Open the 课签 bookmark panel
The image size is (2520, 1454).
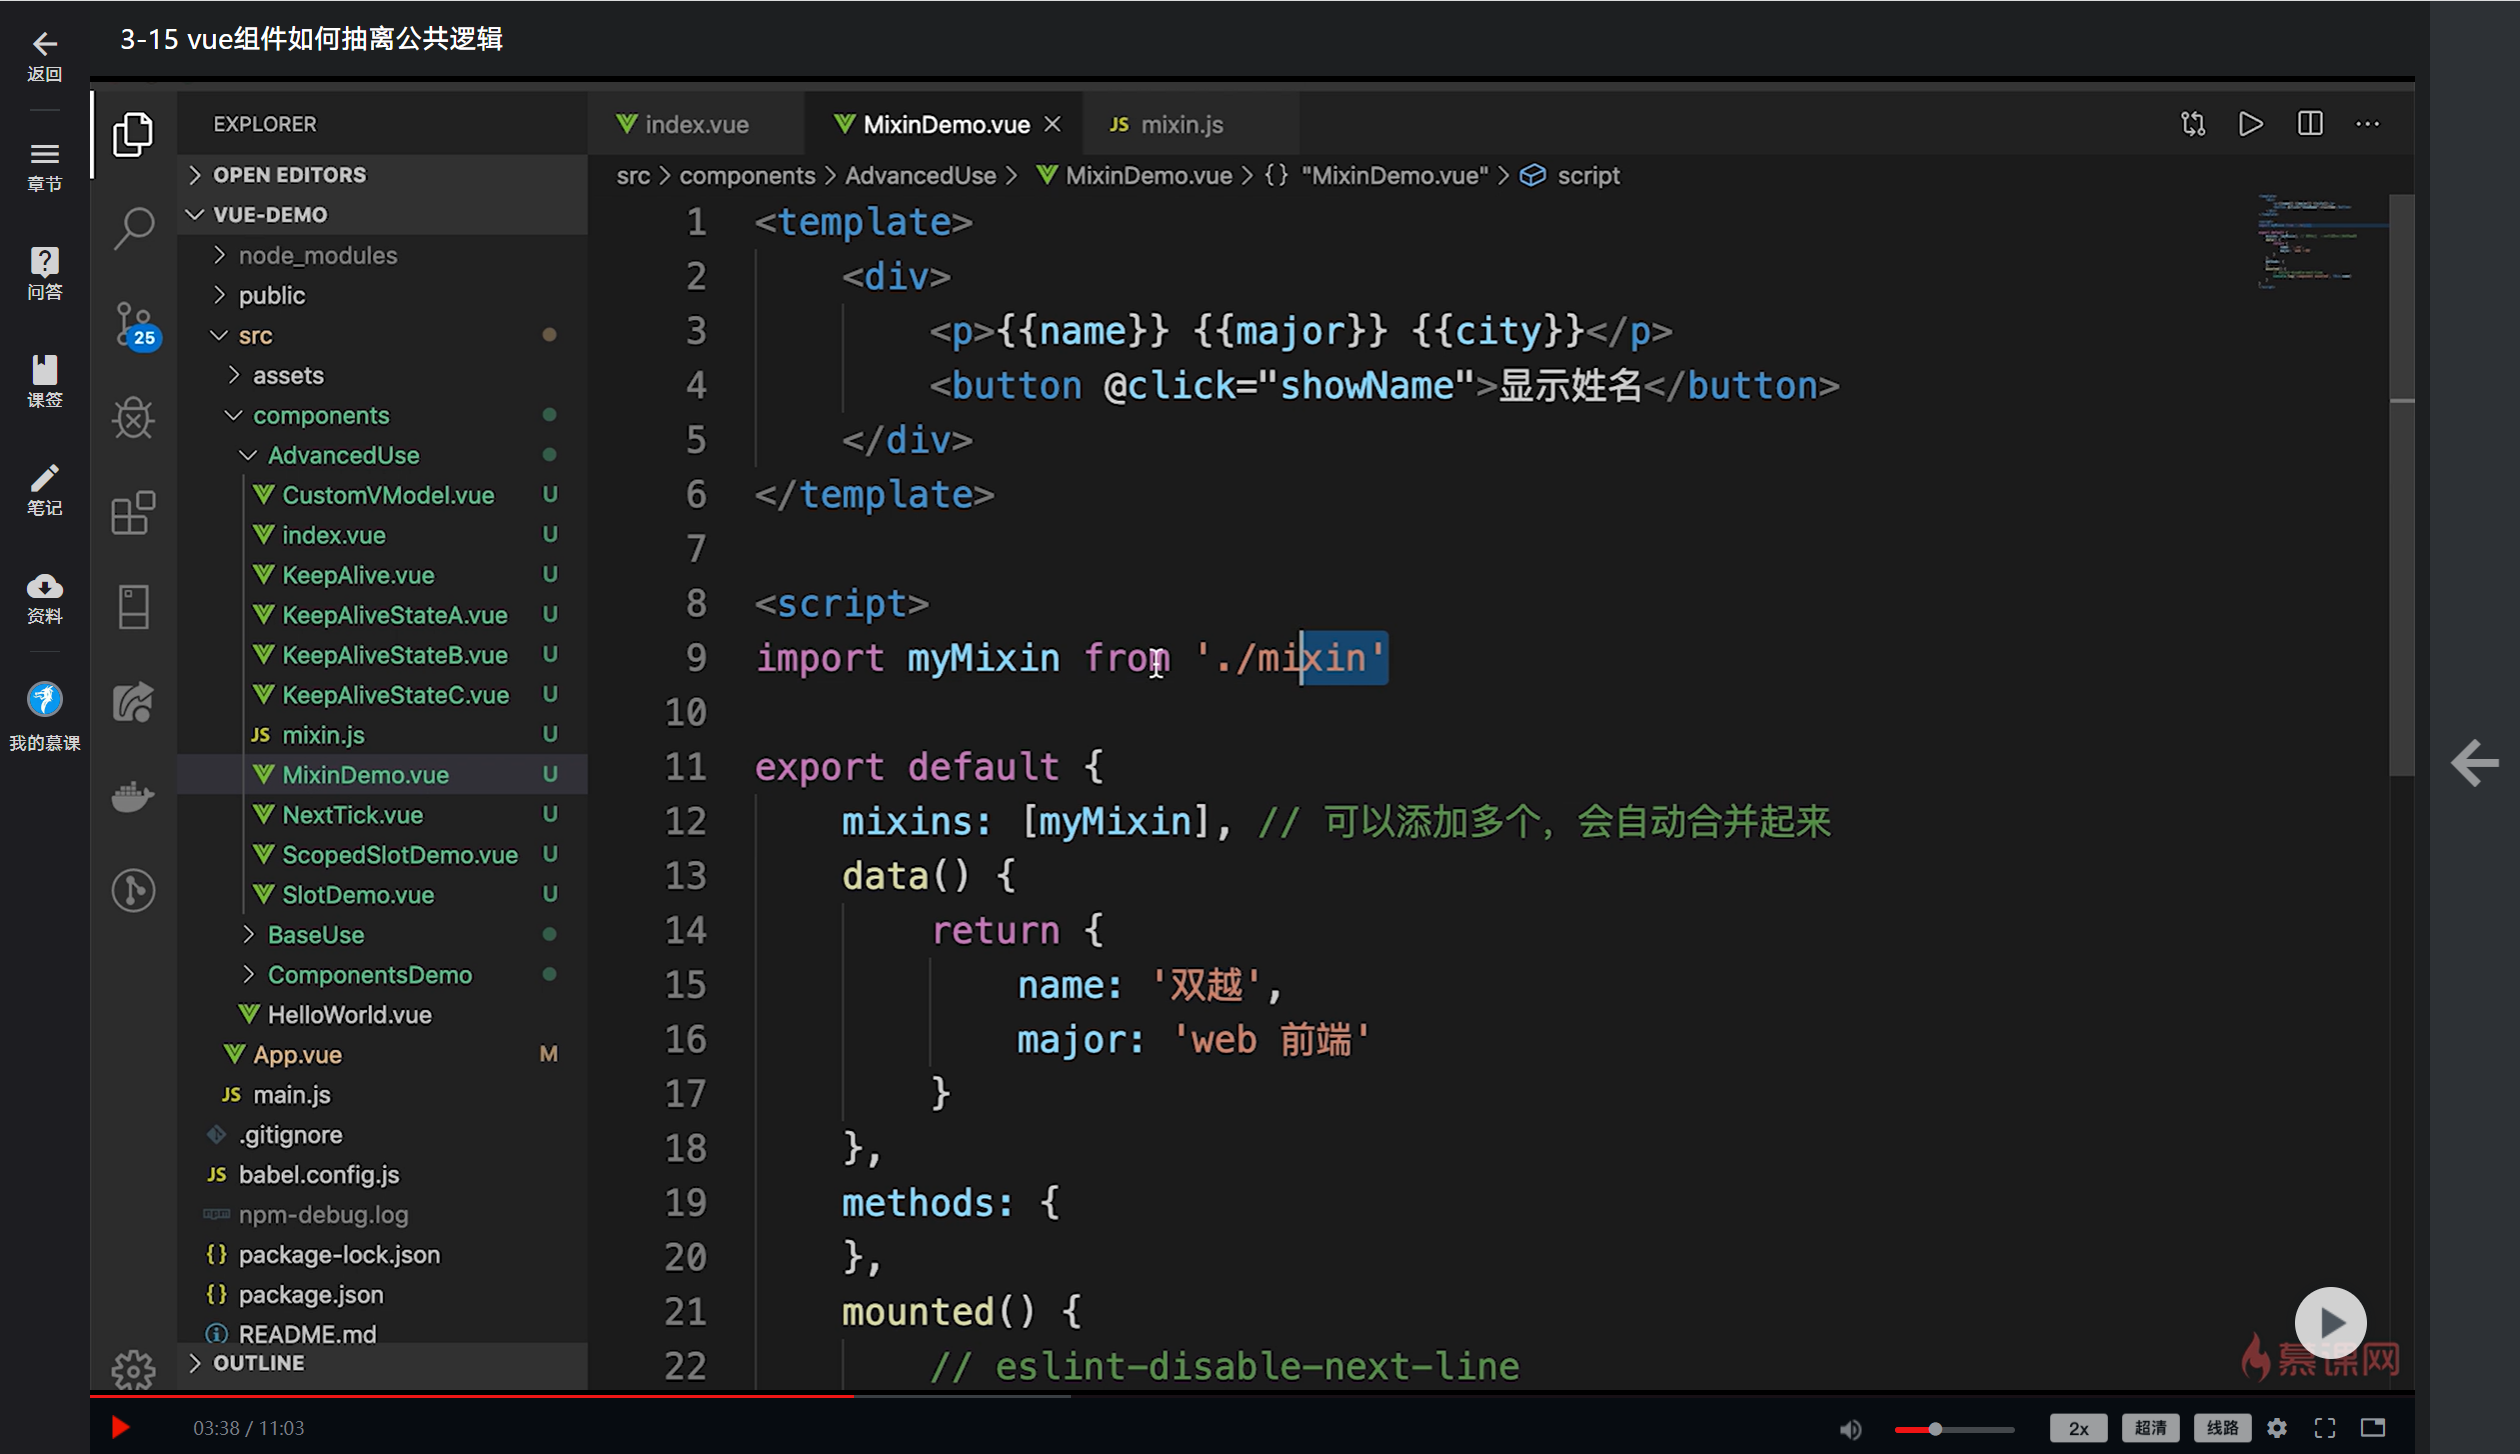pyautogui.click(x=44, y=381)
